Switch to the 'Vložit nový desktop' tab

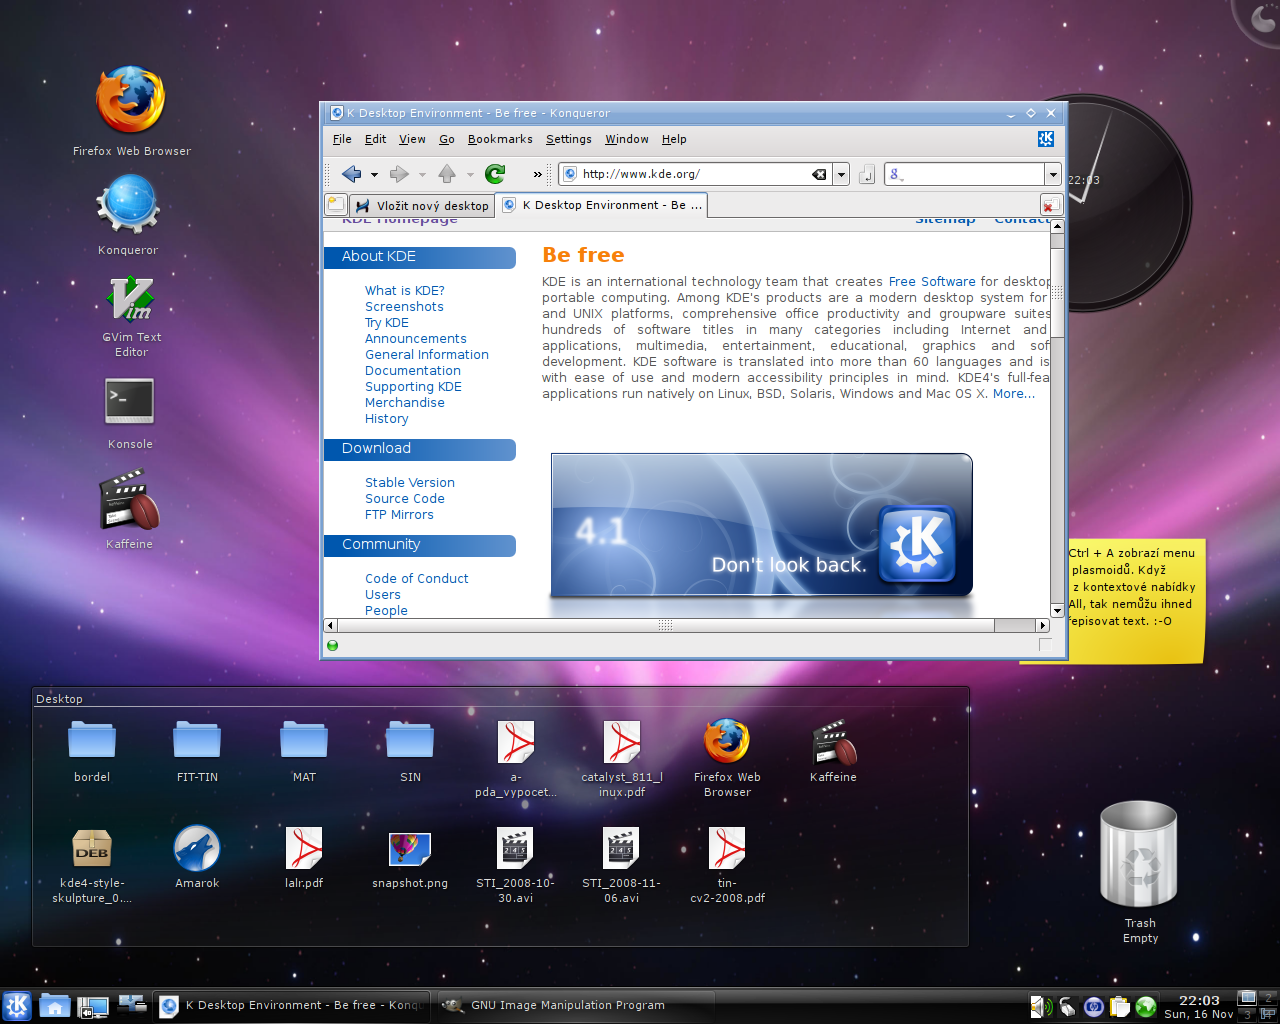pyautogui.click(x=422, y=205)
